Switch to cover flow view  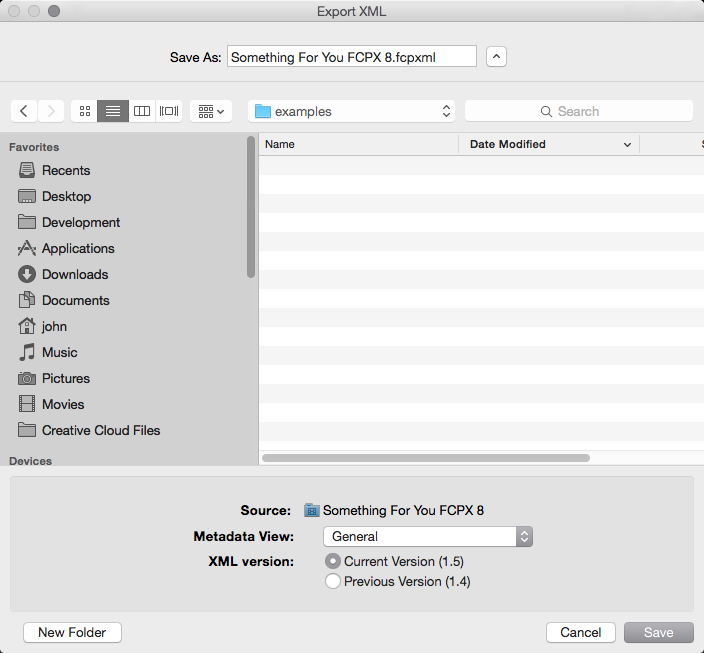[x=169, y=111]
